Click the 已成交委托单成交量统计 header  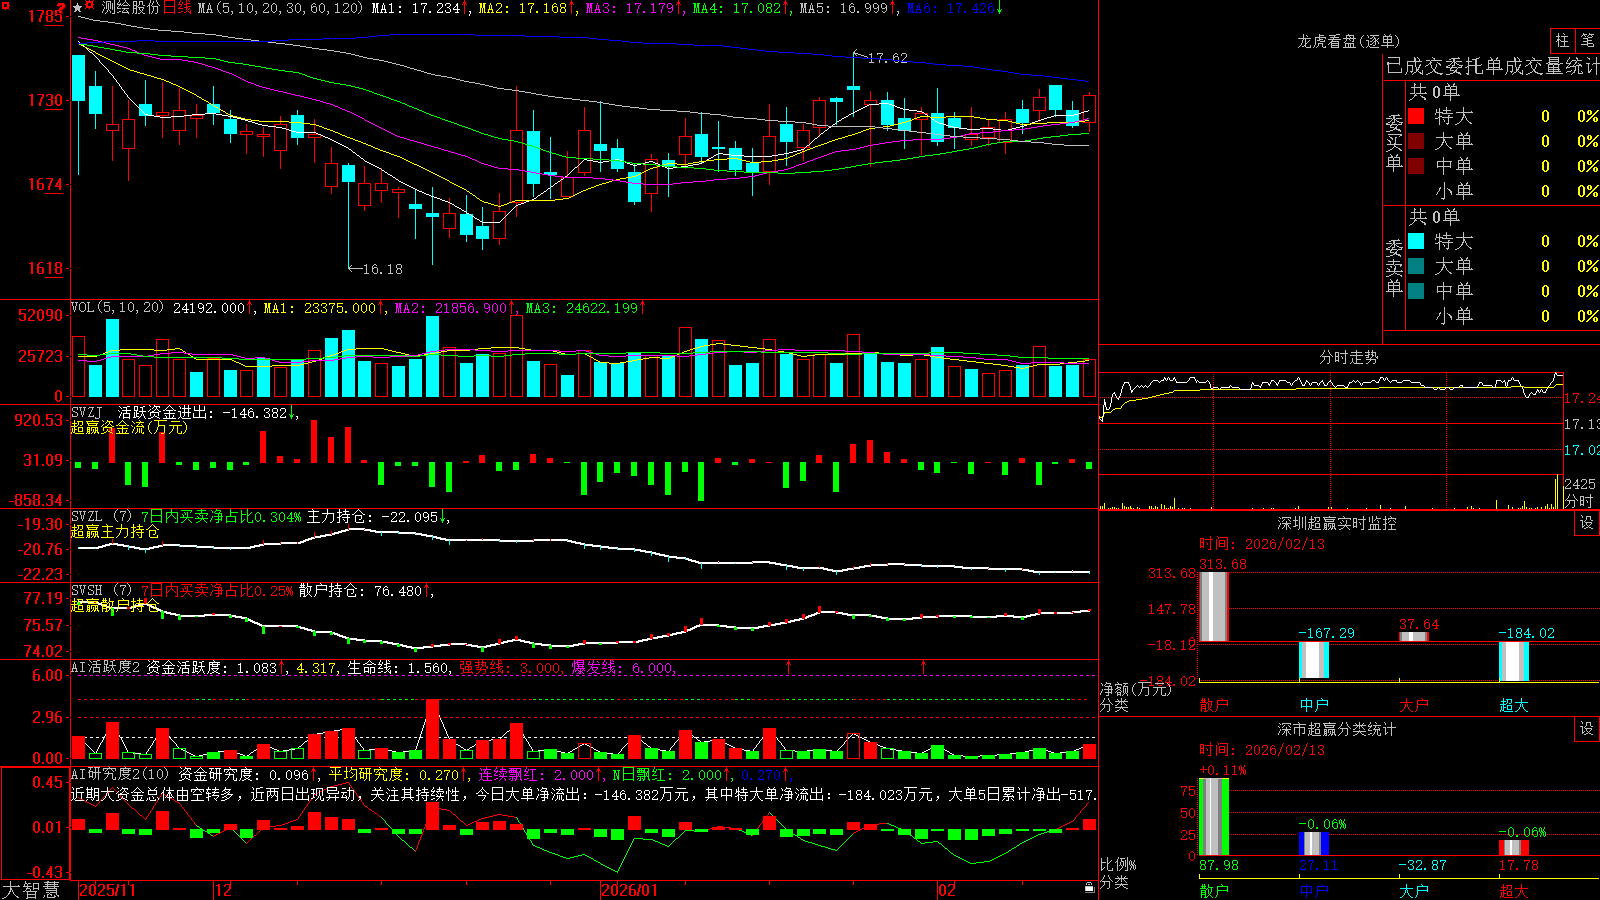pos(1492,66)
